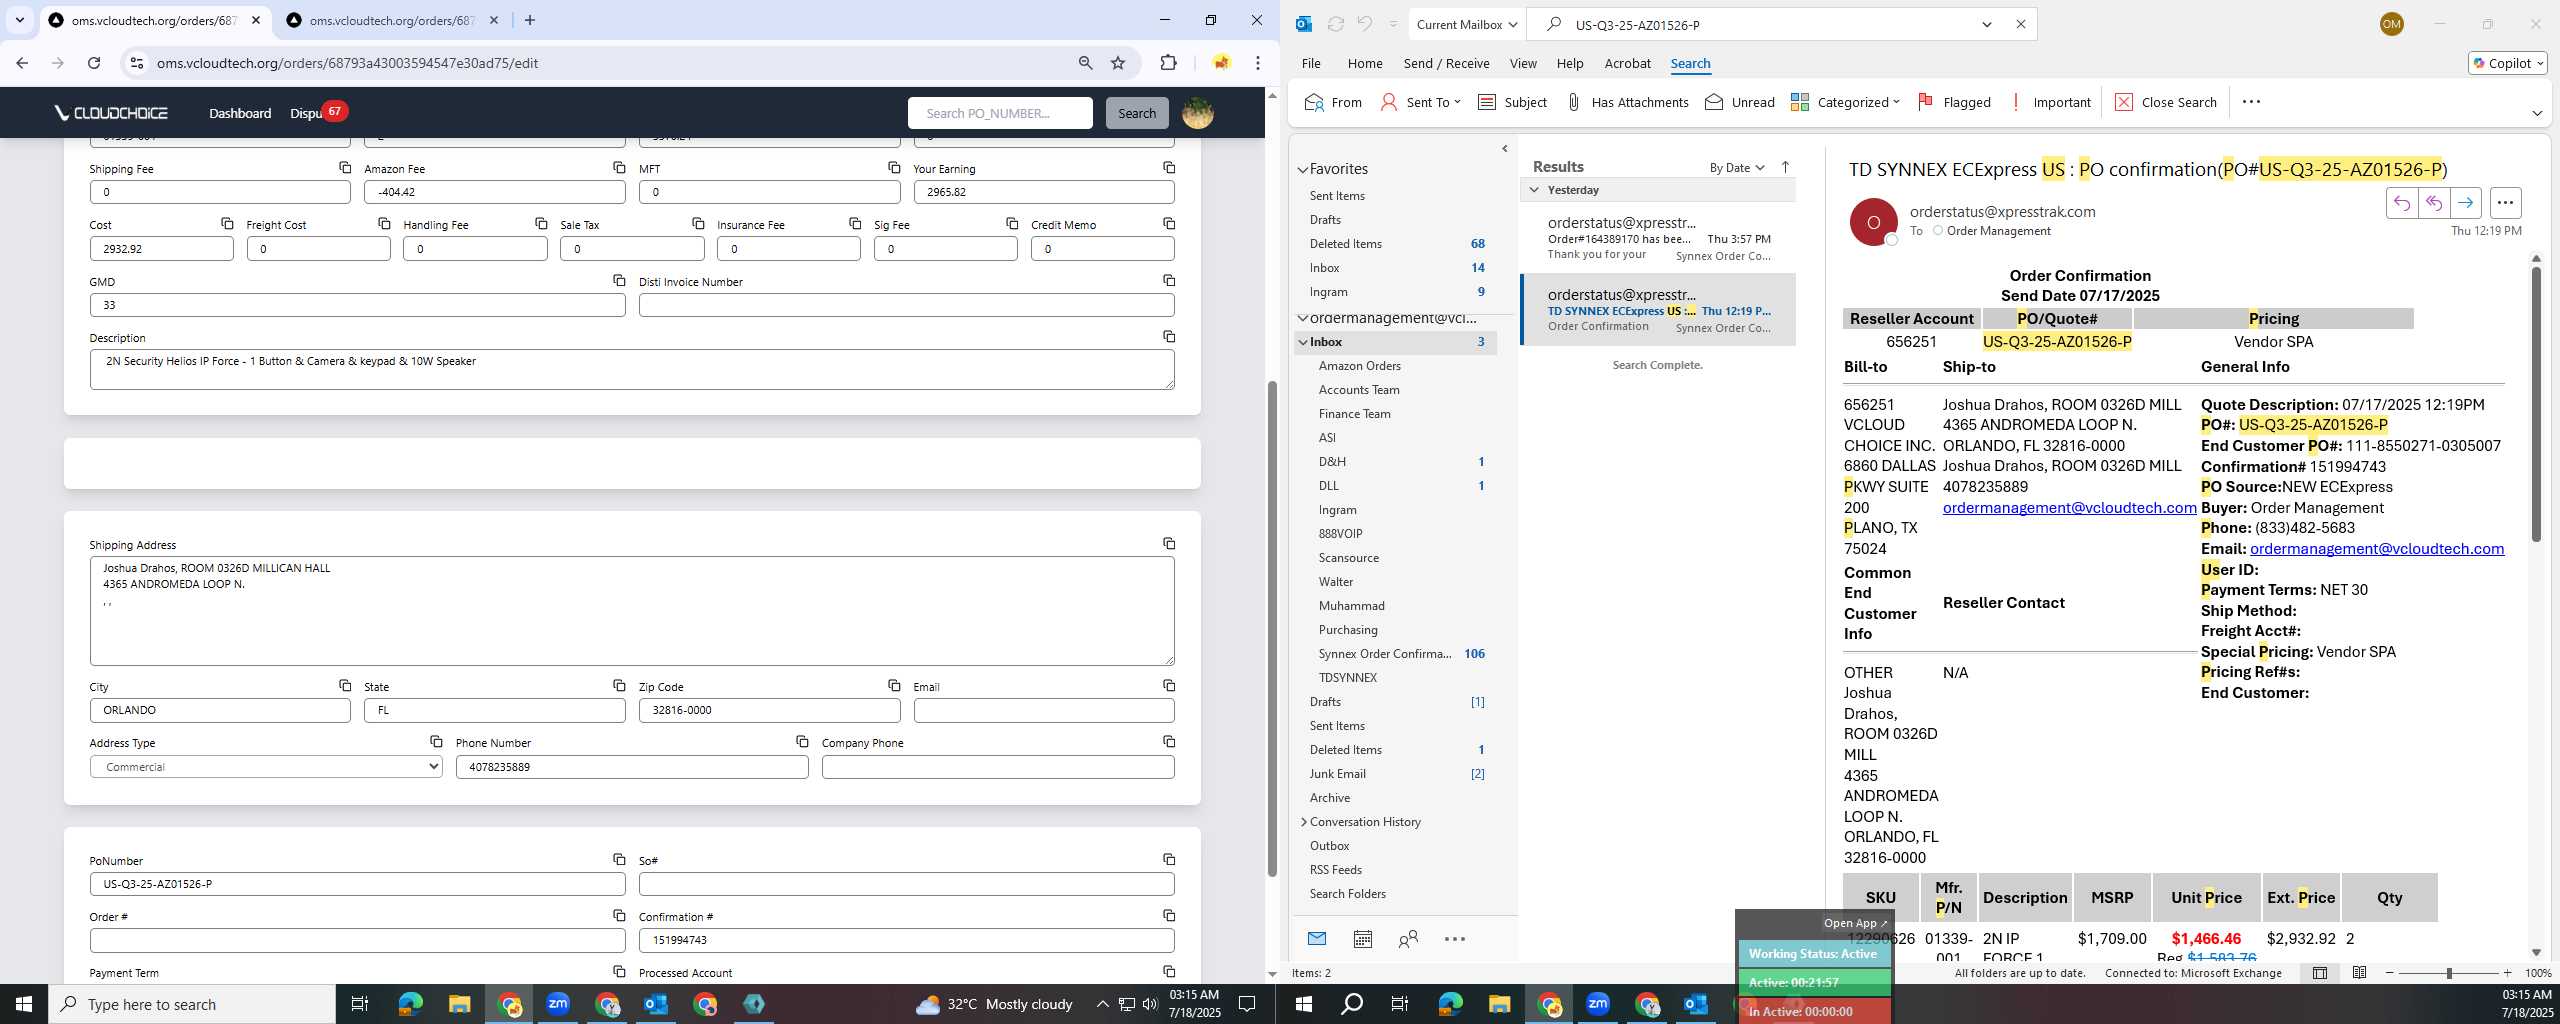Image resolution: width=2560 pixels, height=1024 pixels.
Task: Open the Copilot button
Action: pos(2507,63)
